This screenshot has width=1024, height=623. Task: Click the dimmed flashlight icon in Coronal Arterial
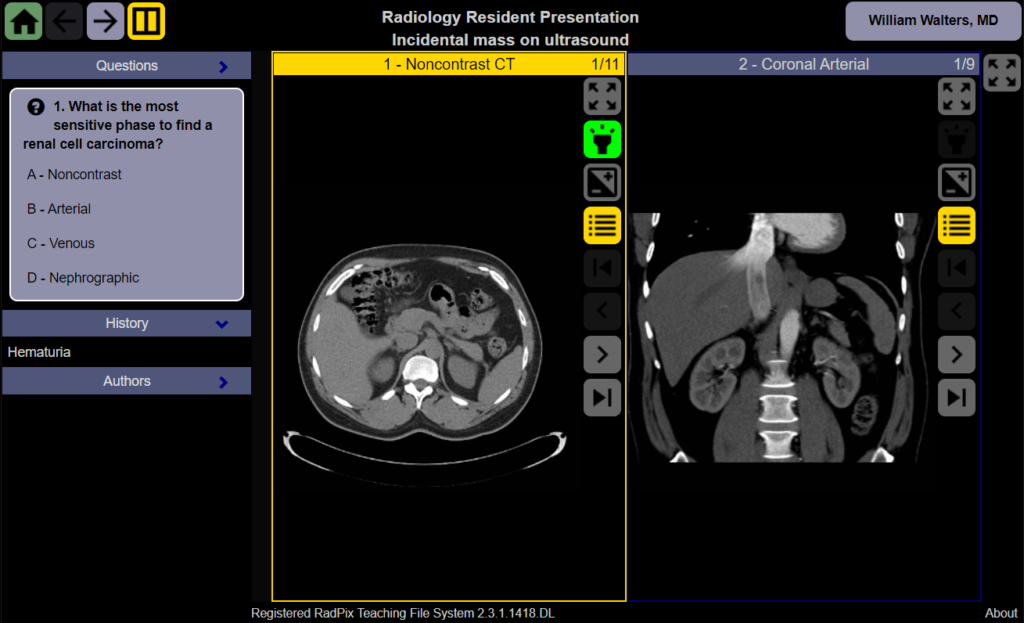tap(957, 139)
